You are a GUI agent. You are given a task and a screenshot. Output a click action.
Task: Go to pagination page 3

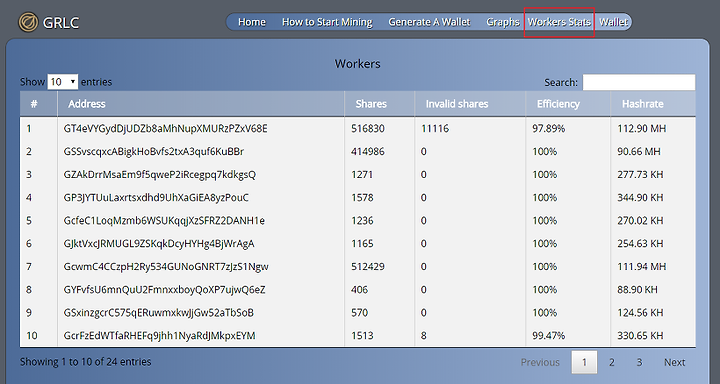click(639, 362)
